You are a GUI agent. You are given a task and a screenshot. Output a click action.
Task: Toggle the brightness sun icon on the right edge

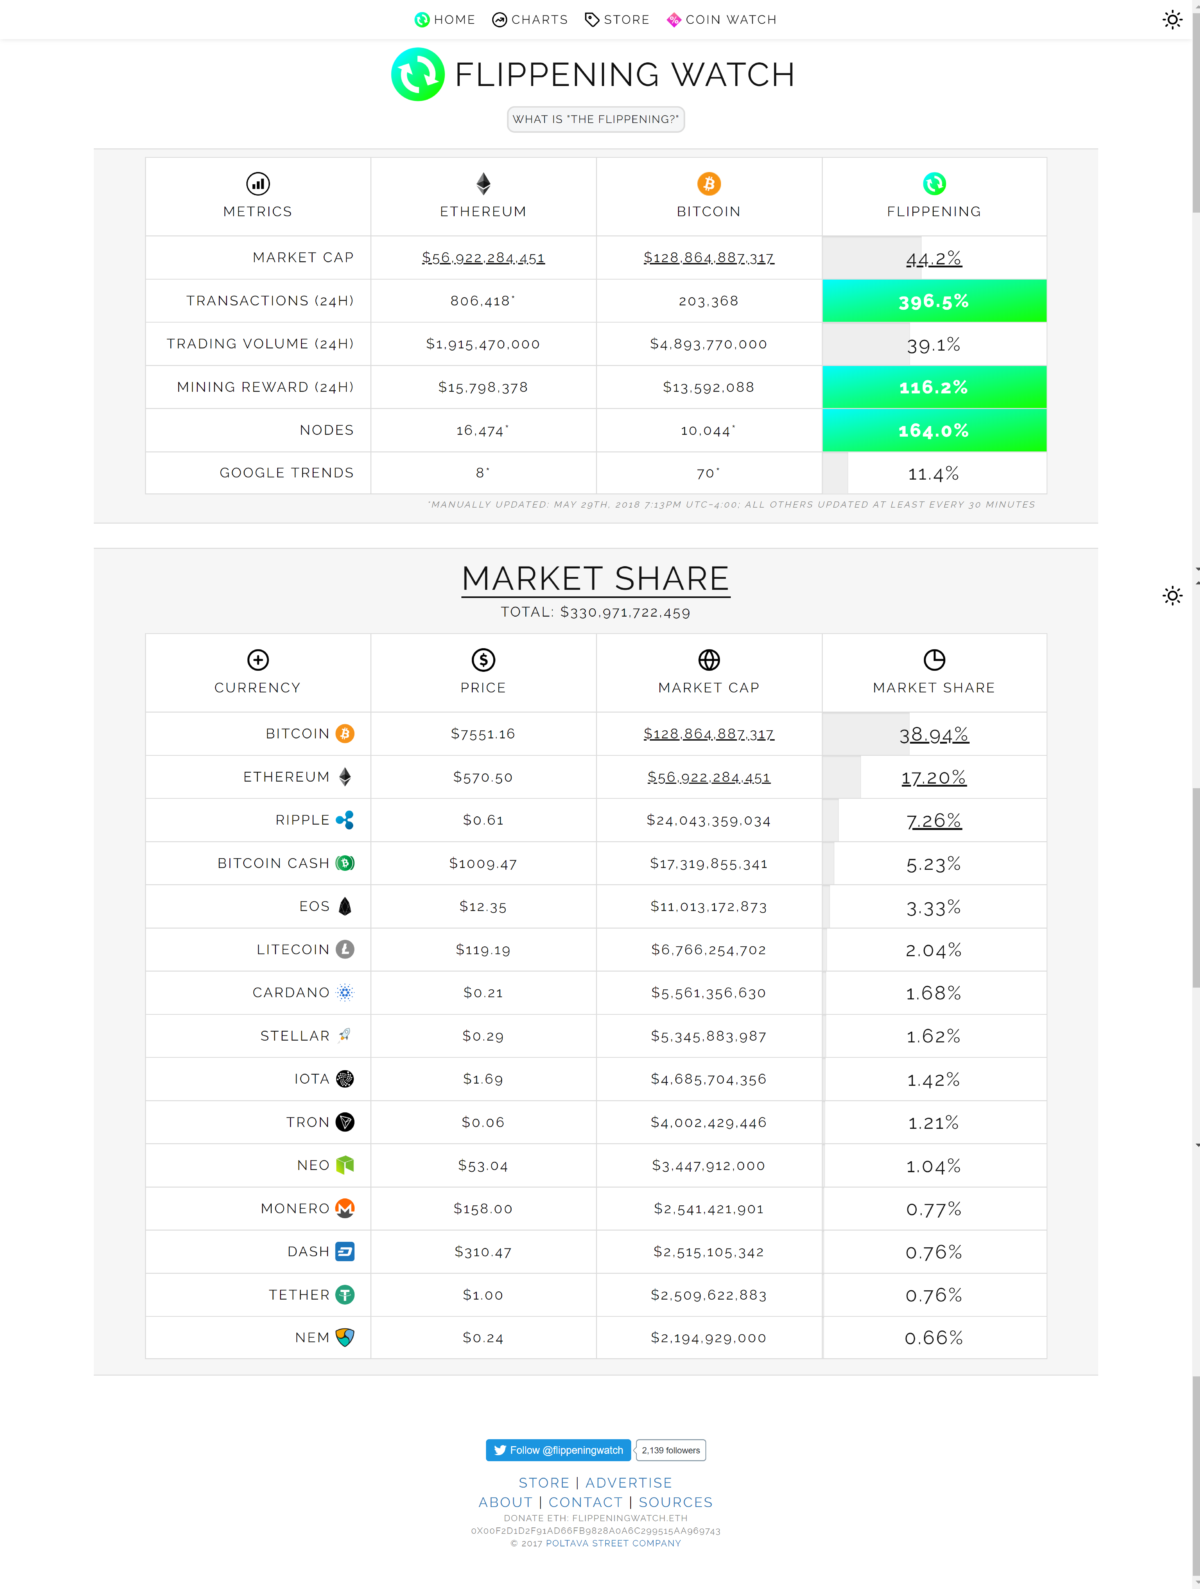1172,596
